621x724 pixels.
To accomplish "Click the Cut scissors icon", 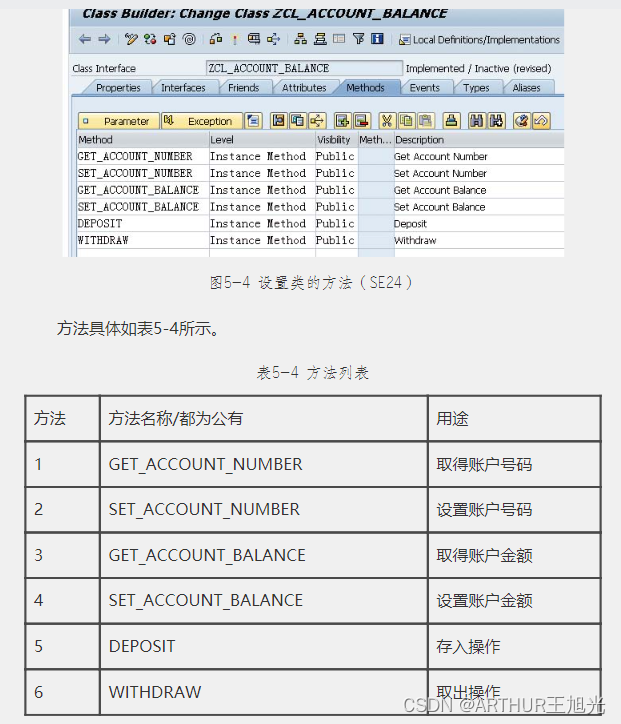I will (x=387, y=121).
